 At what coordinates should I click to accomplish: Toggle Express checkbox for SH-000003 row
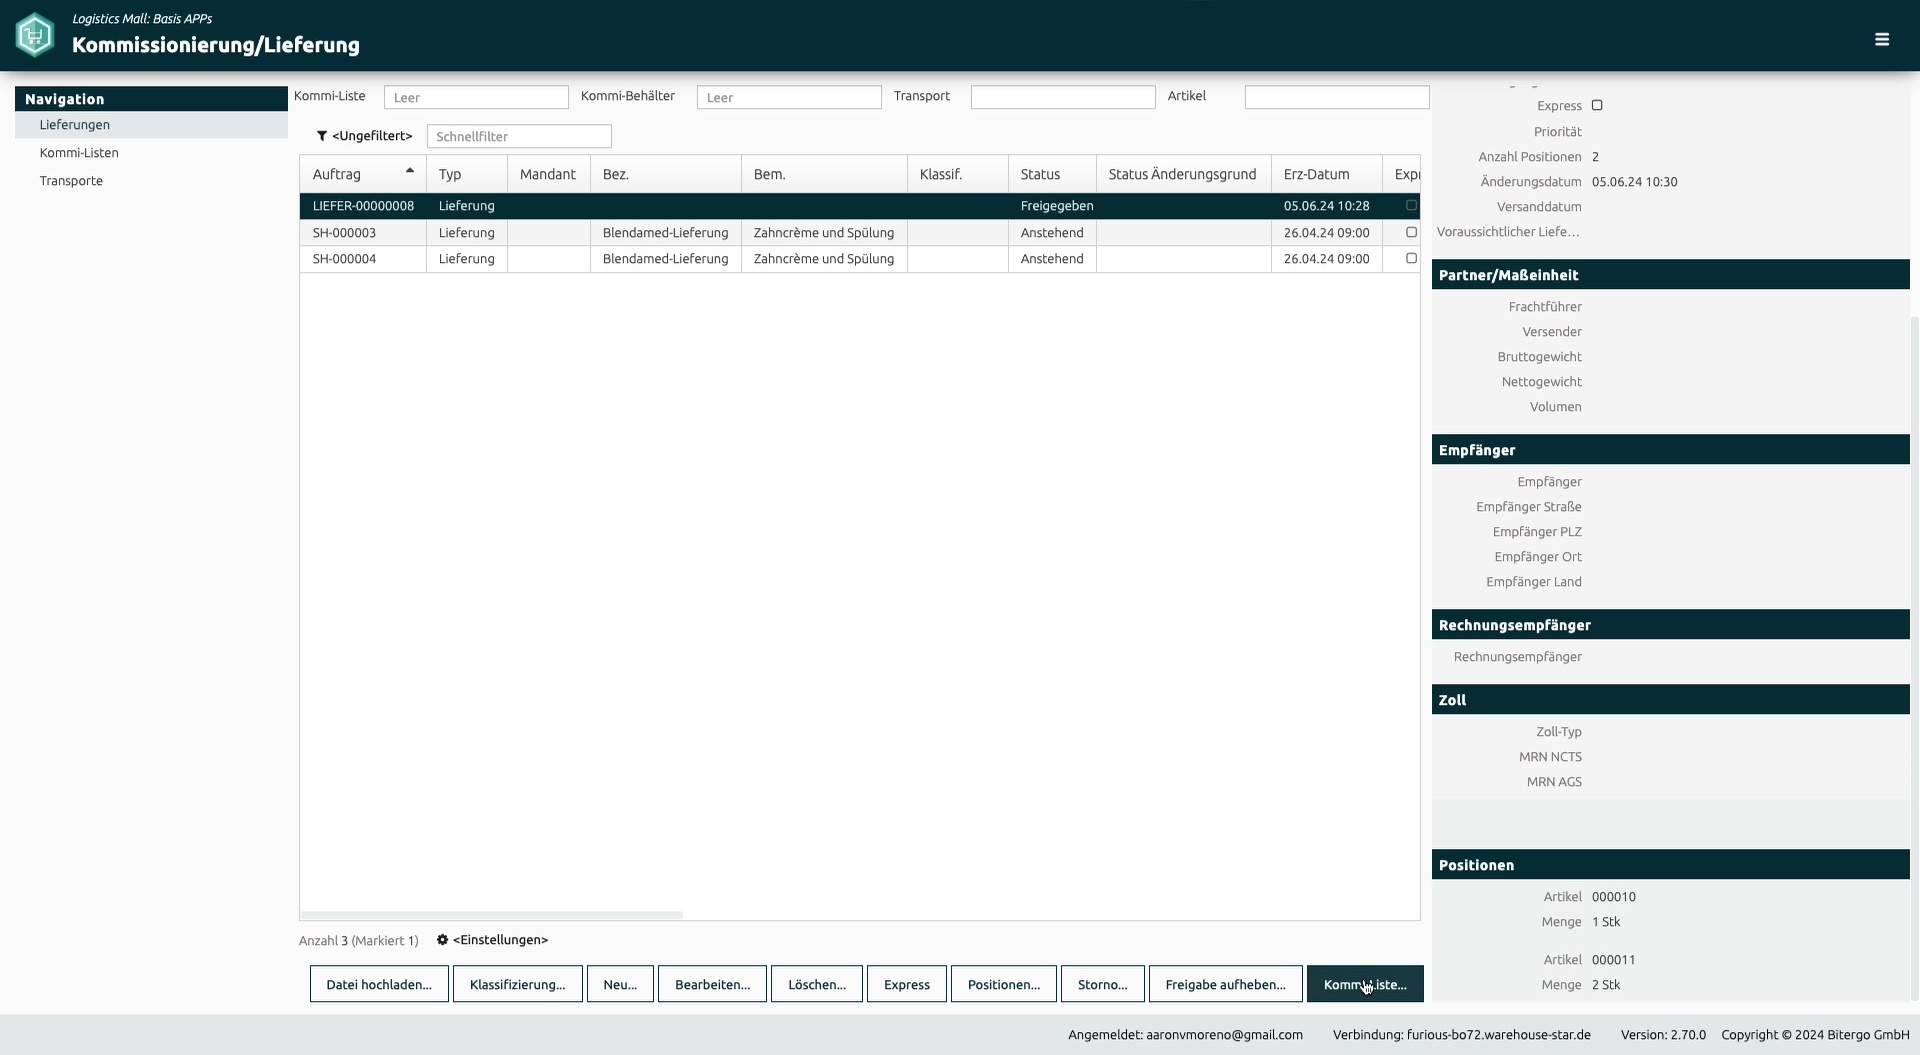[x=1411, y=232]
